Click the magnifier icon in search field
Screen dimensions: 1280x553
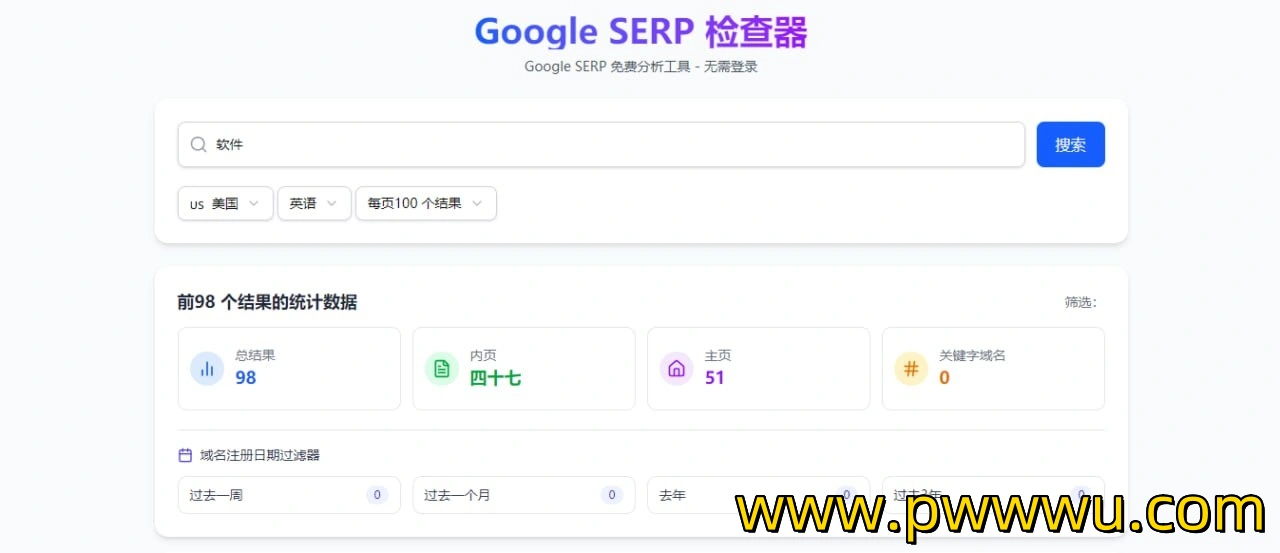(x=198, y=144)
